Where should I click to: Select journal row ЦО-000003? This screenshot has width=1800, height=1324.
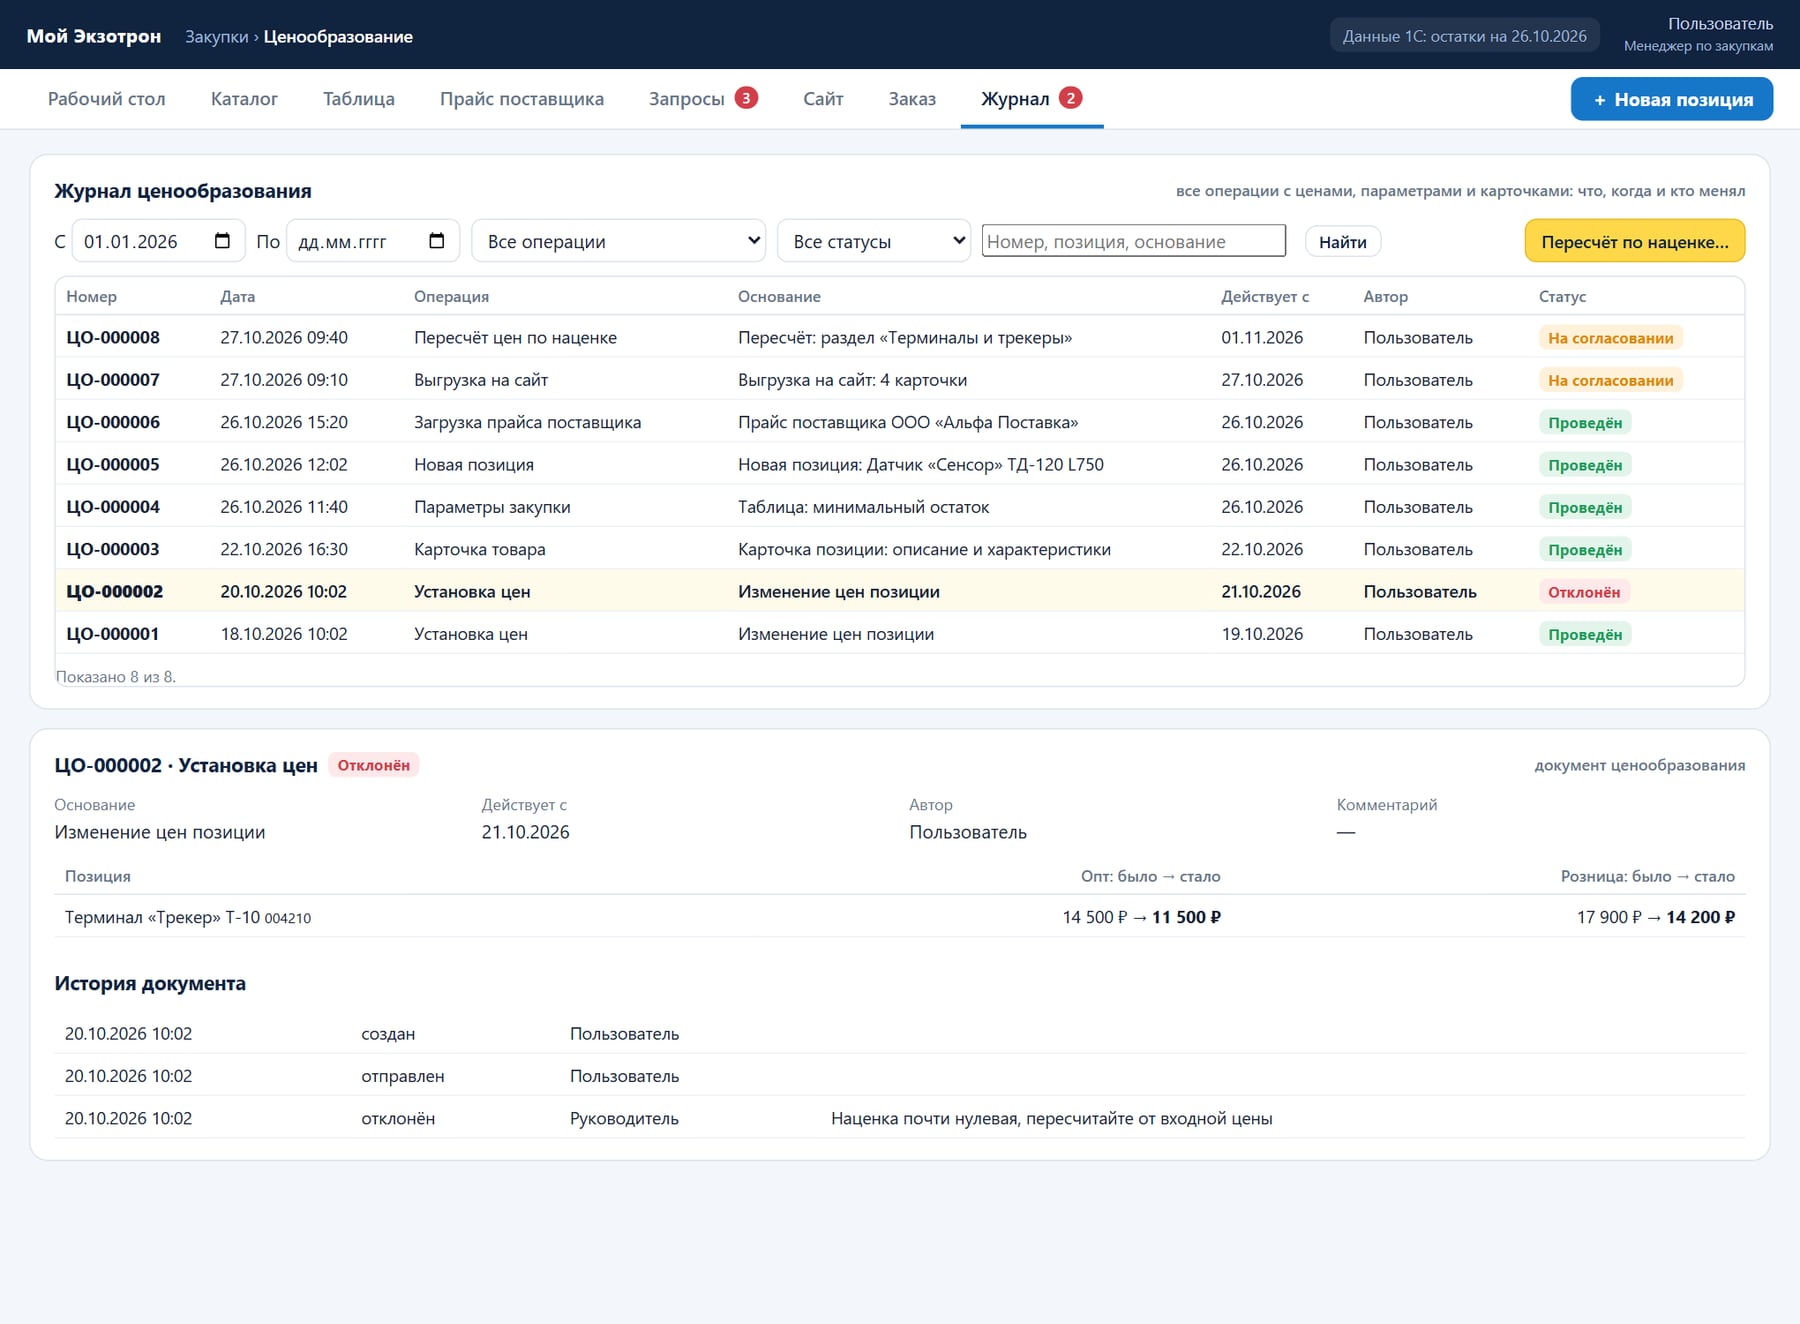pos(900,549)
